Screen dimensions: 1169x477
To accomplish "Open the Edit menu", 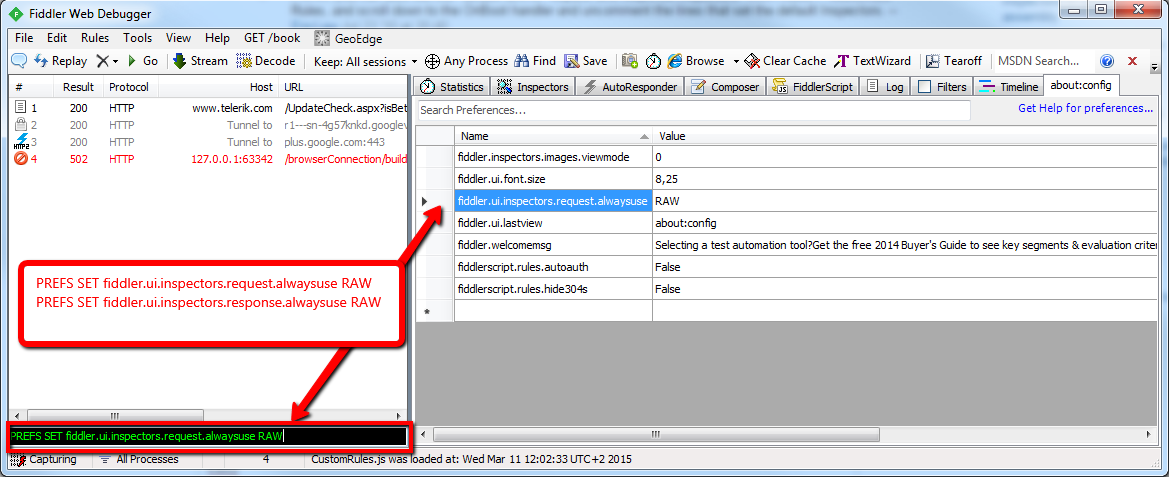I will (57, 38).
